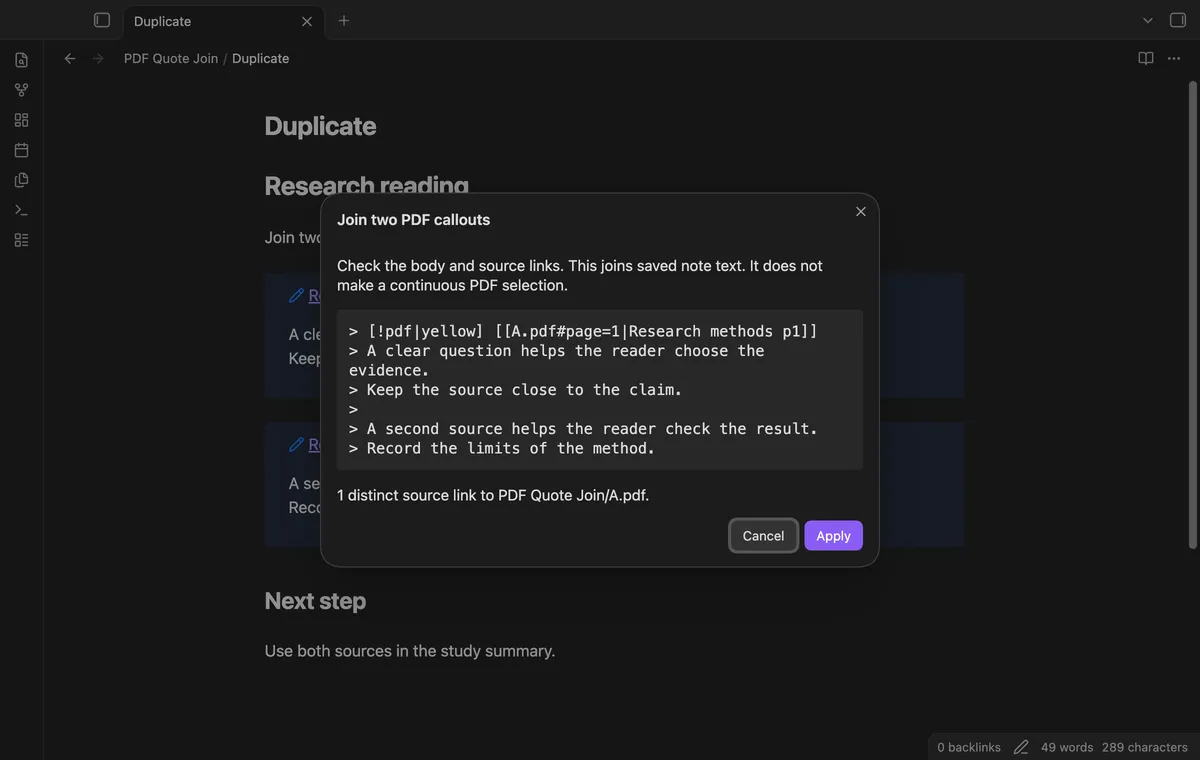Select the Duplicate tab
The height and width of the screenshot is (760, 1200).
[x=222, y=21]
